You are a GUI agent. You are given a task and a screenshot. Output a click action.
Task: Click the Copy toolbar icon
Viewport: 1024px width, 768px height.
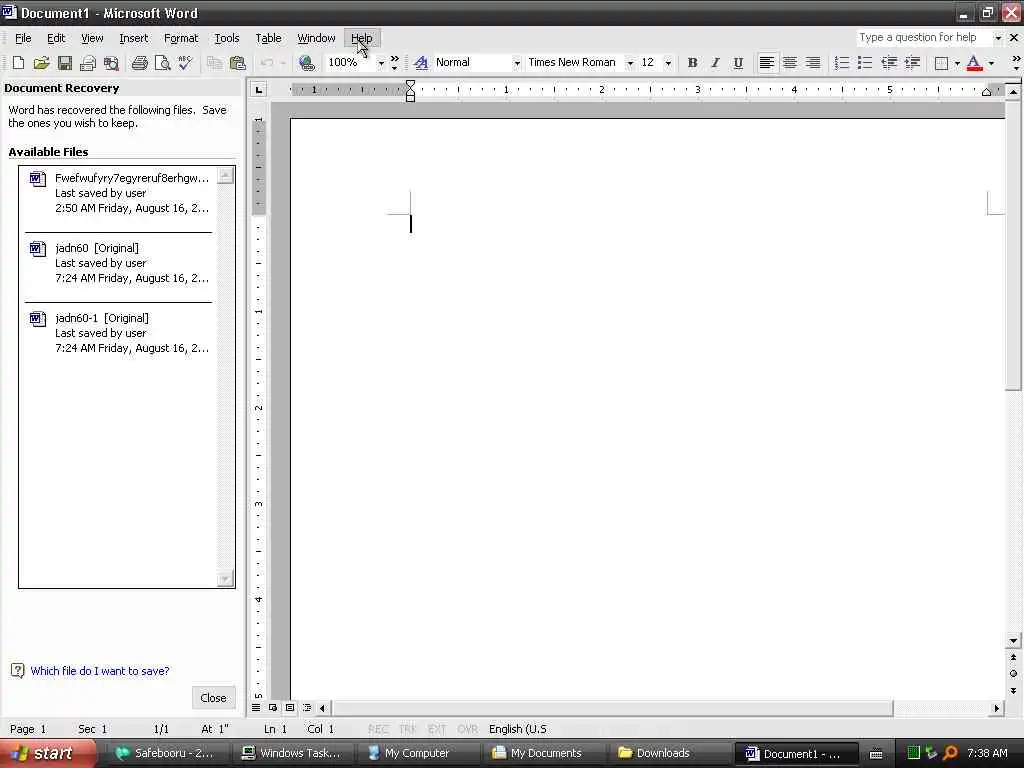pyautogui.click(x=214, y=63)
